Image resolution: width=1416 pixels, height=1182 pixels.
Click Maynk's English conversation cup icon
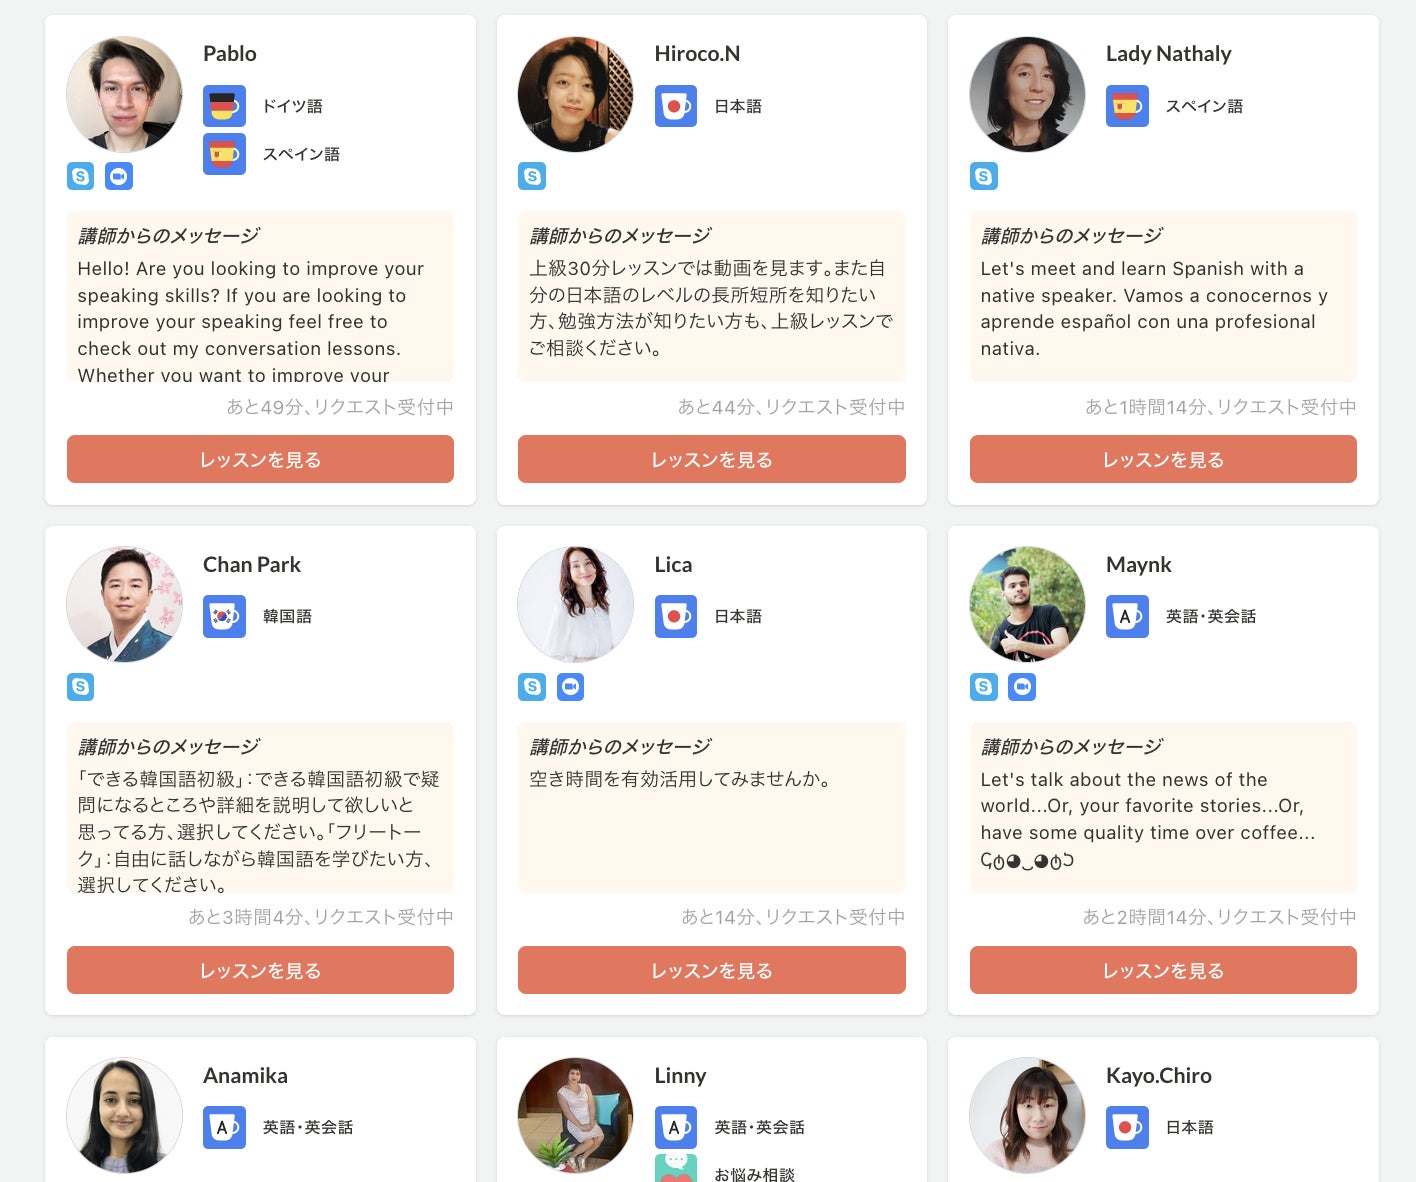(1127, 617)
